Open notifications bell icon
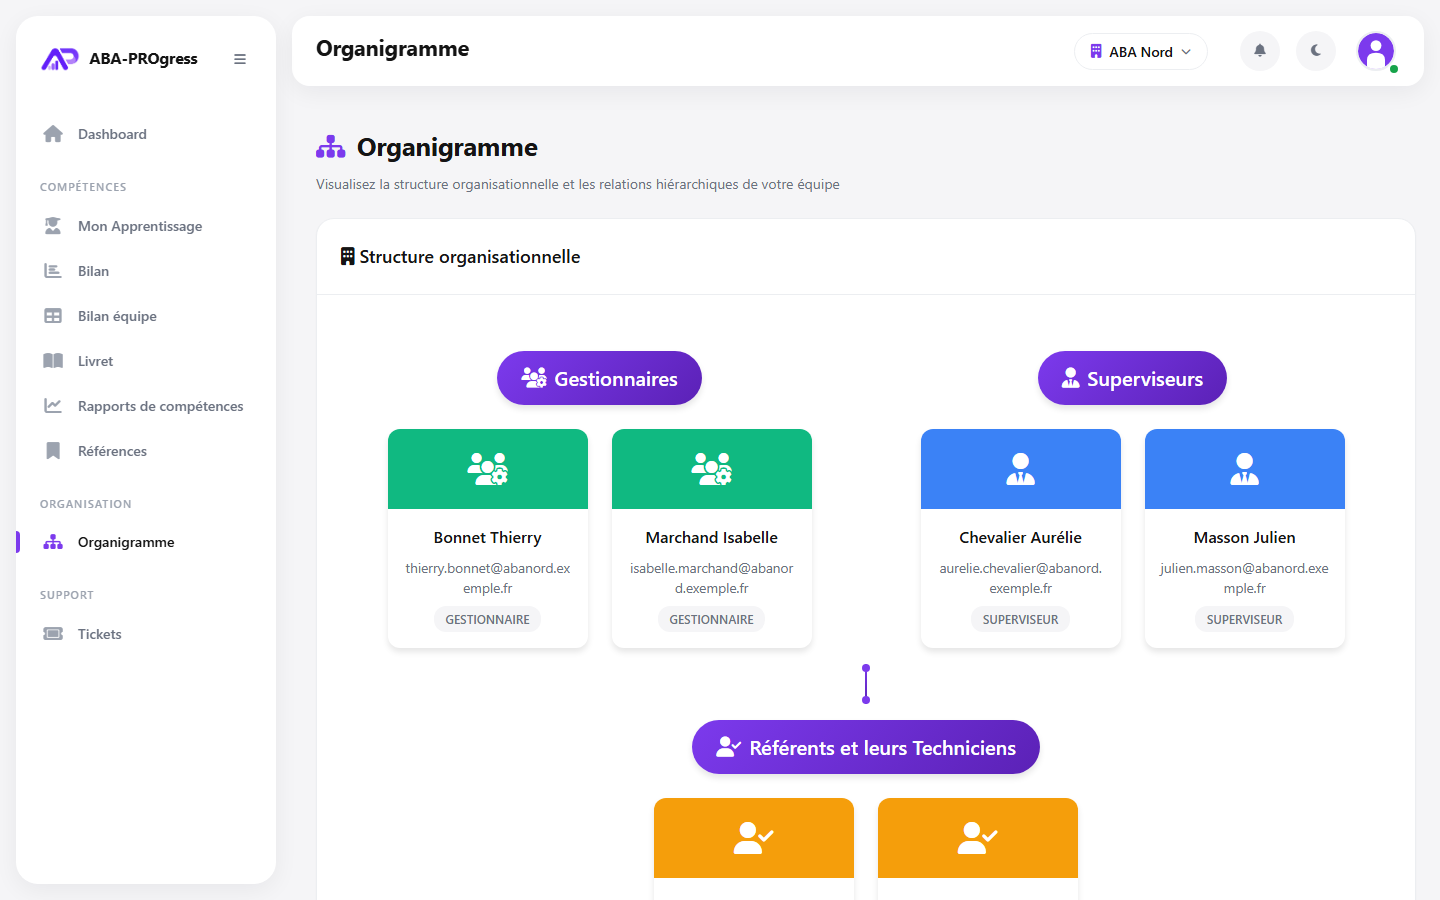The height and width of the screenshot is (900, 1440). pos(1260,51)
